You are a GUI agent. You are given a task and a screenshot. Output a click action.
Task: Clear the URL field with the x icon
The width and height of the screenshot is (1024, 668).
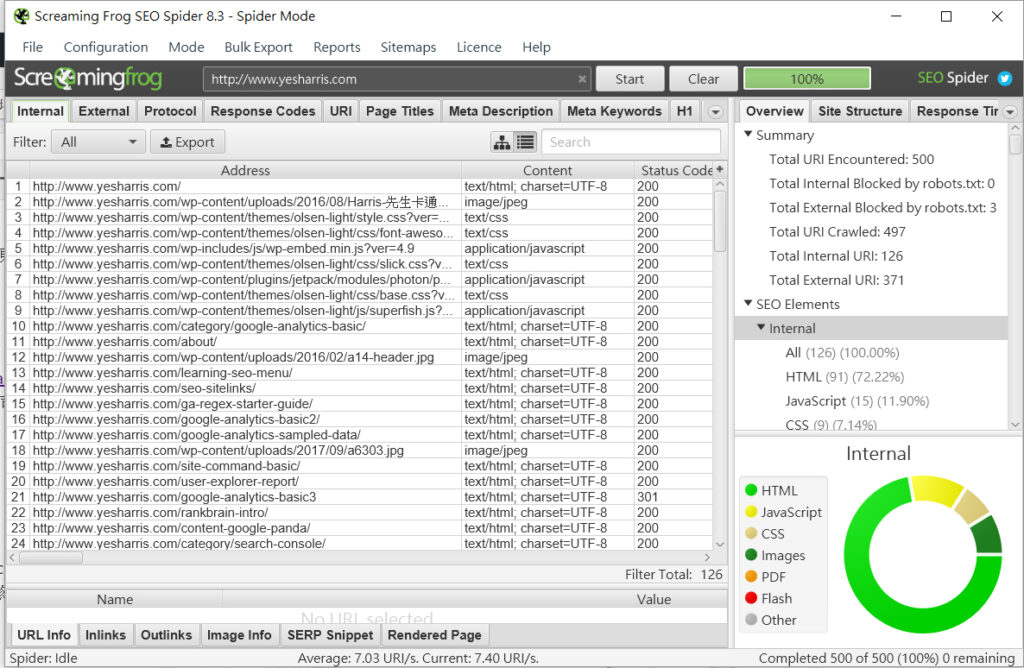click(582, 79)
